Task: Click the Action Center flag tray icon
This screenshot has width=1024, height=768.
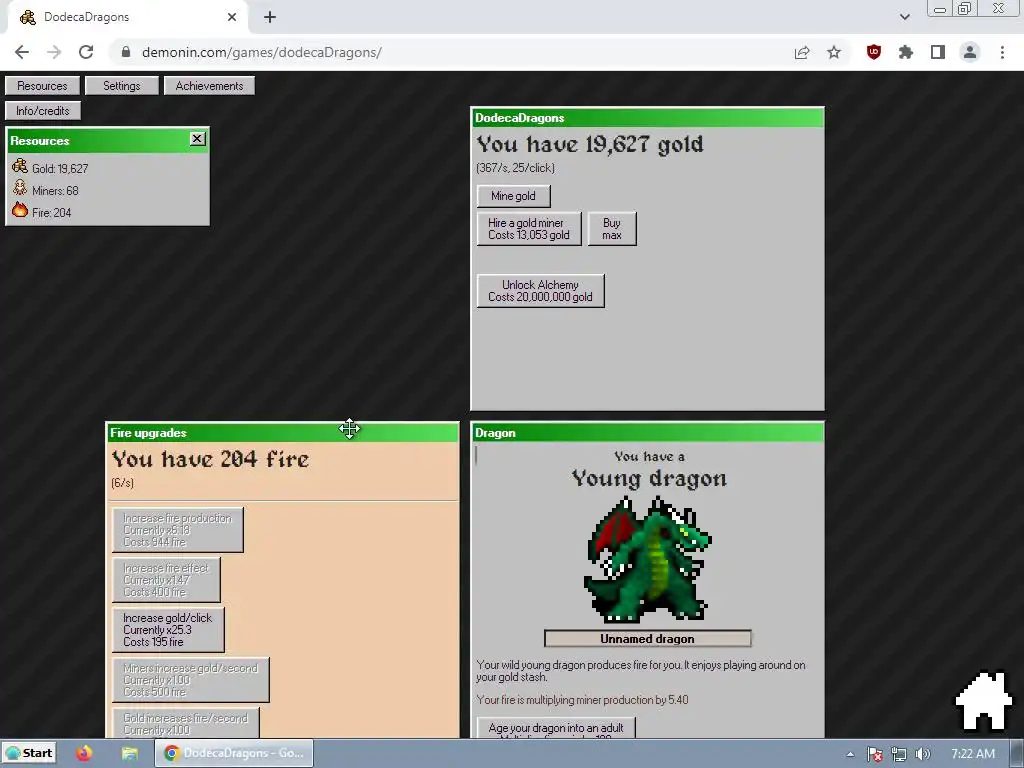Action: click(x=875, y=754)
